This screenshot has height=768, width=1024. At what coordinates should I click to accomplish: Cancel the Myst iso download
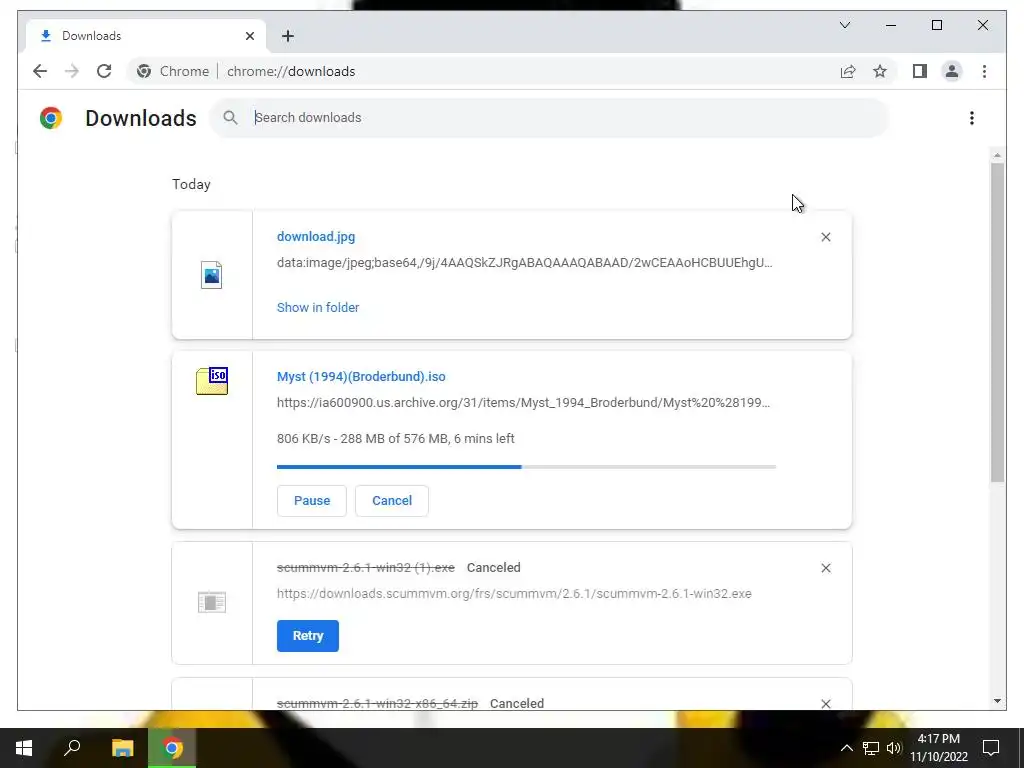point(392,501)
